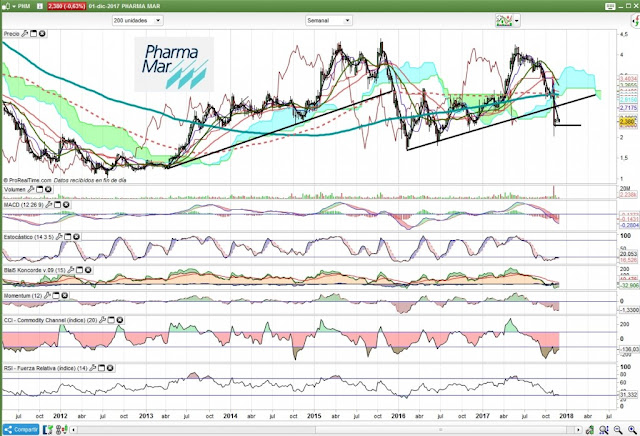The image size is (640, 436).
Task: Click the Precio panel label
Action: pos(11,34)
